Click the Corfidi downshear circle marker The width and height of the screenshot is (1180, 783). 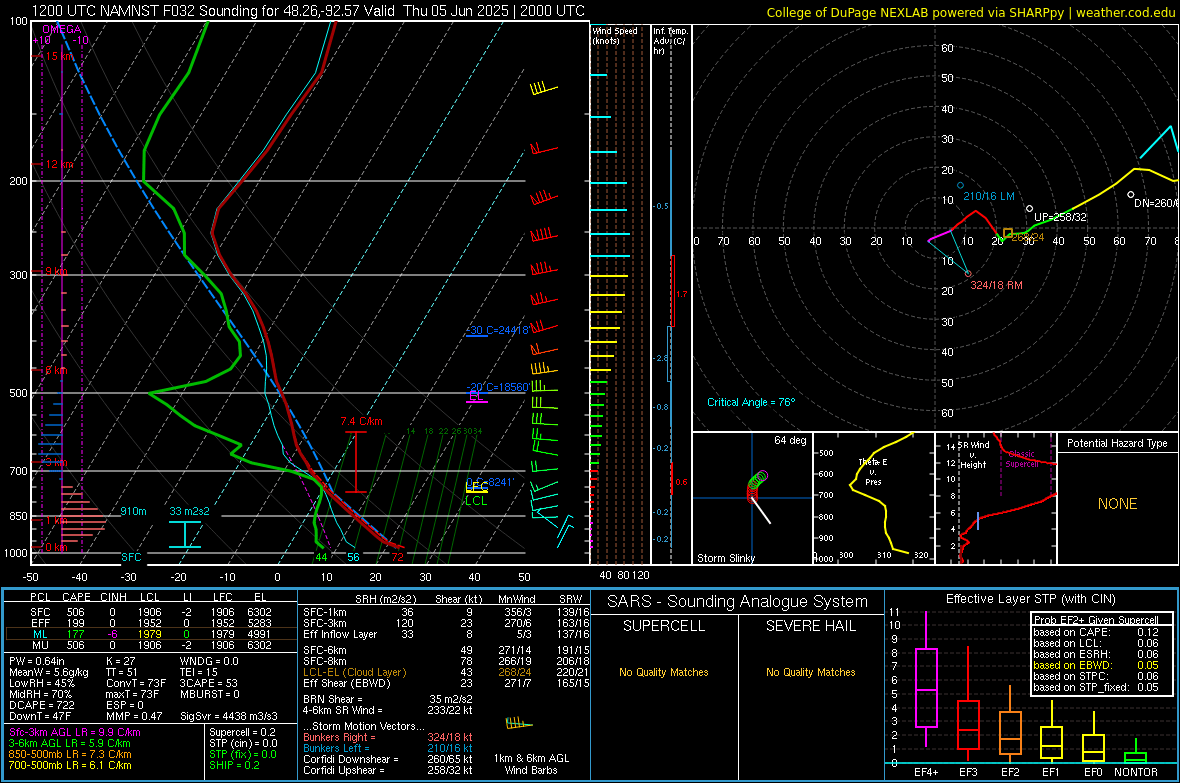[1130, 195]
